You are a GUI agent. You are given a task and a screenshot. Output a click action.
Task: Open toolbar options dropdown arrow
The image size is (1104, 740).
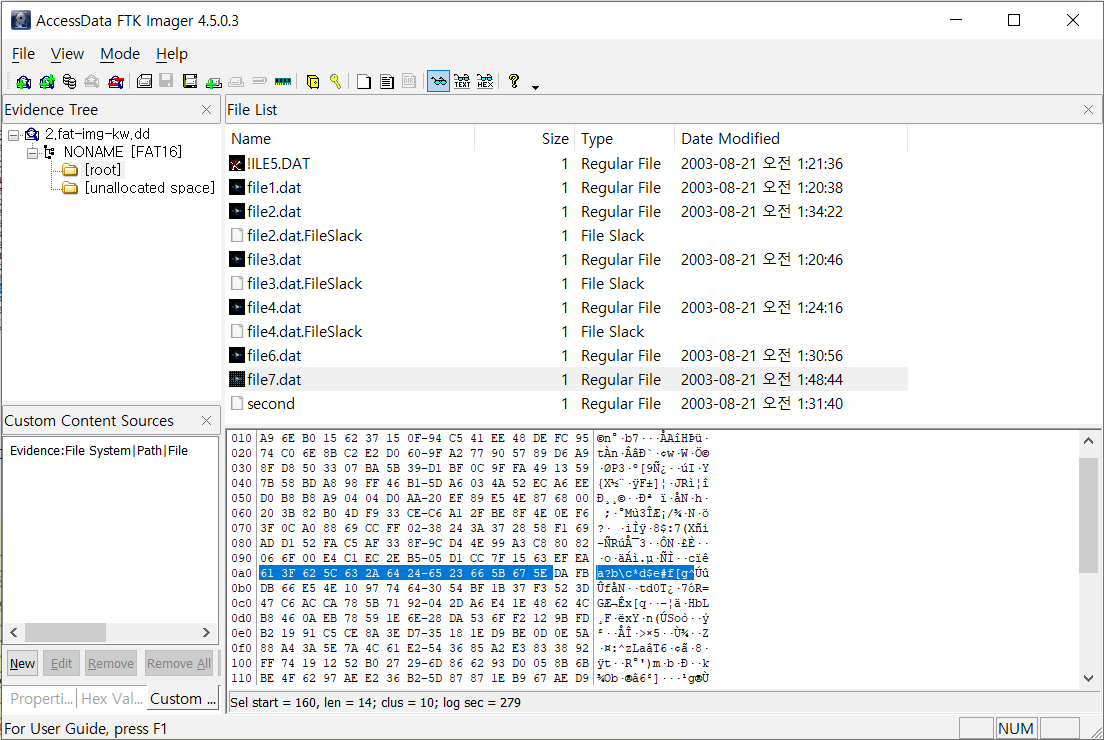535,87
